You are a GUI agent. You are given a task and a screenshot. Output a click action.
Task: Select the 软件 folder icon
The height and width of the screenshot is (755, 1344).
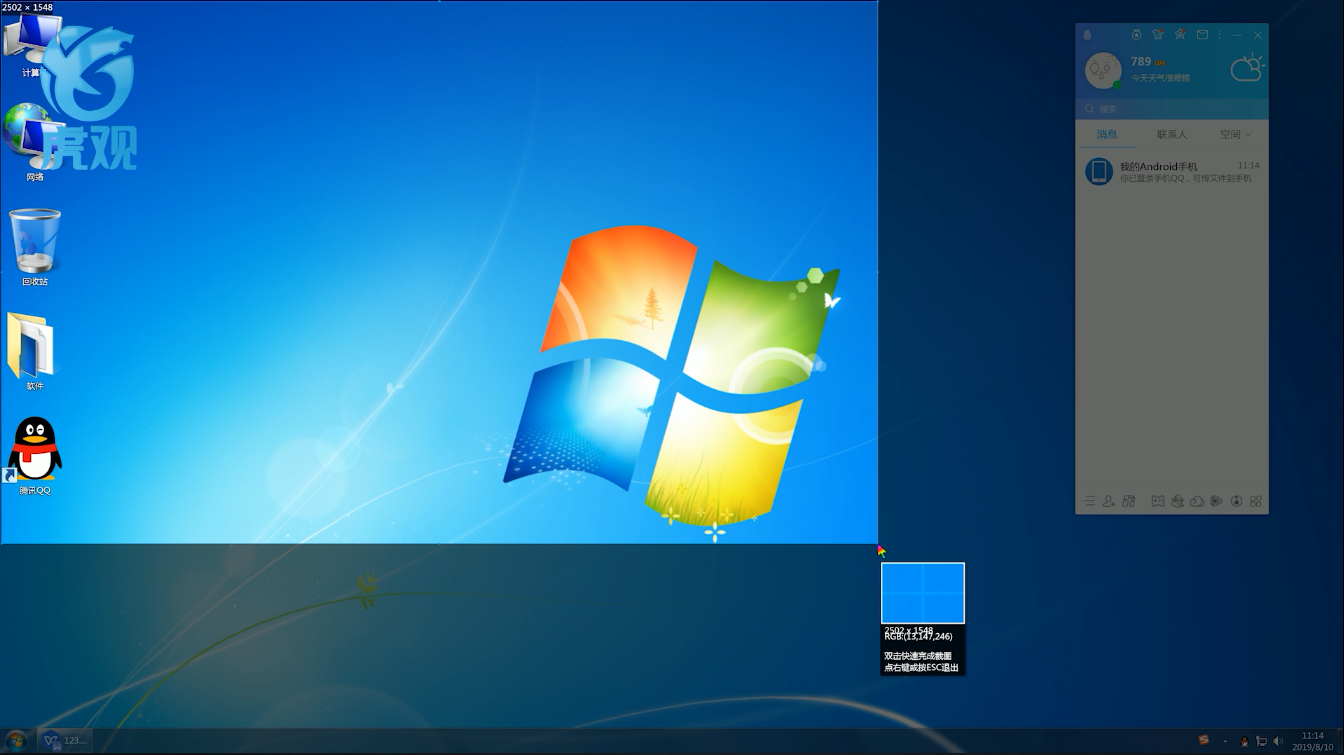[x=35, y=351]
